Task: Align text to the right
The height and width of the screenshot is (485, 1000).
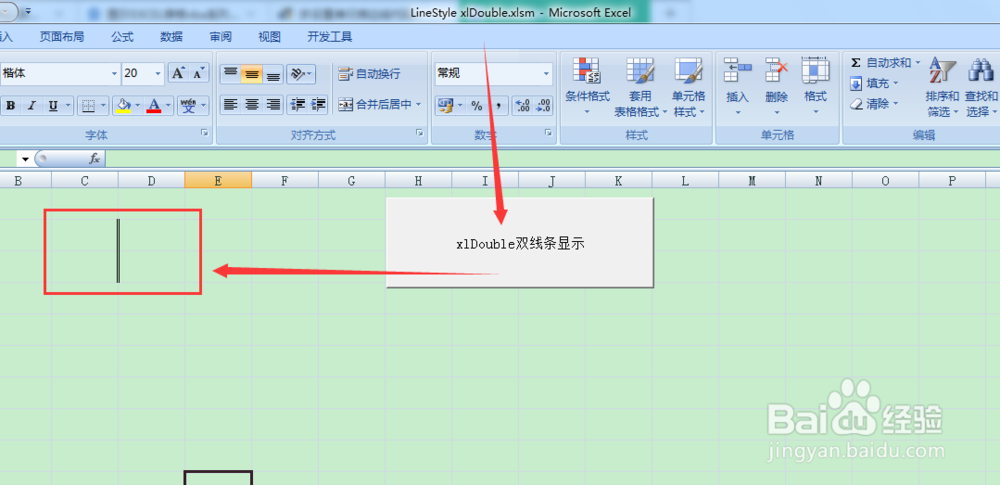Action: (x=273, y=105)
